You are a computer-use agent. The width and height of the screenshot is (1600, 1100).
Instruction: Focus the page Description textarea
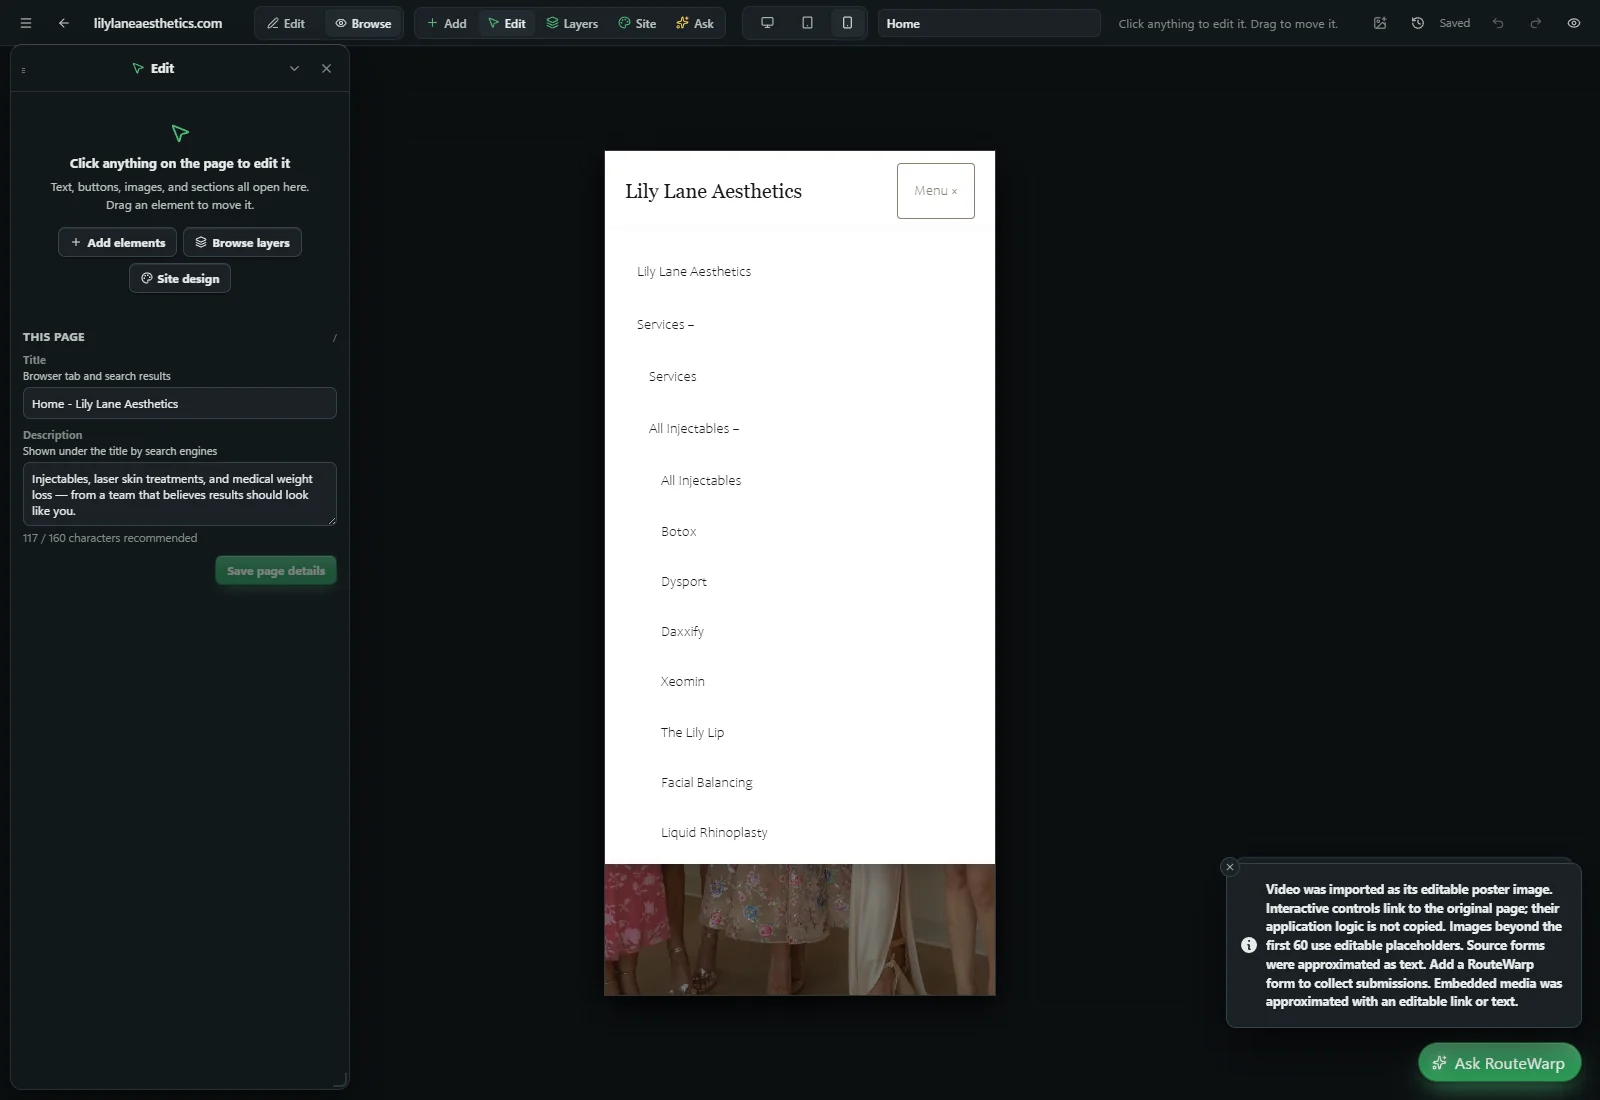coord(180,494)
